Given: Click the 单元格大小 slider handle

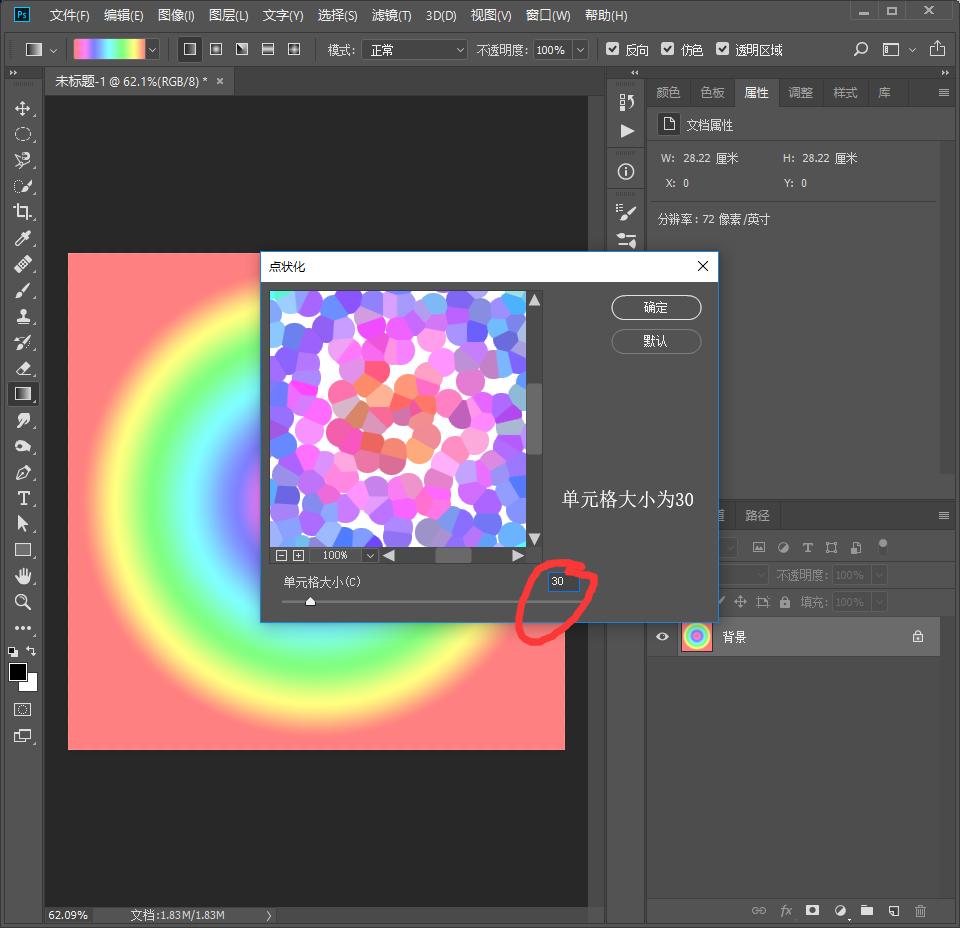Looking at the screenshot, I should [x=310, y=601].
